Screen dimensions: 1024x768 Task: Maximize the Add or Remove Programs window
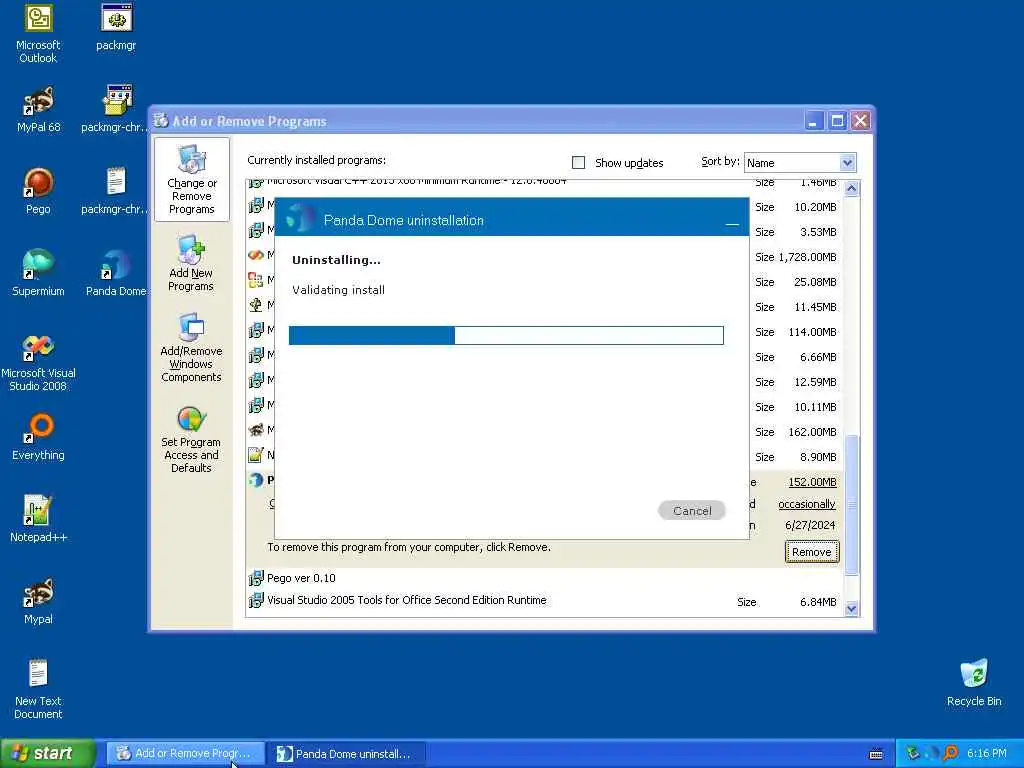[837, 121]
